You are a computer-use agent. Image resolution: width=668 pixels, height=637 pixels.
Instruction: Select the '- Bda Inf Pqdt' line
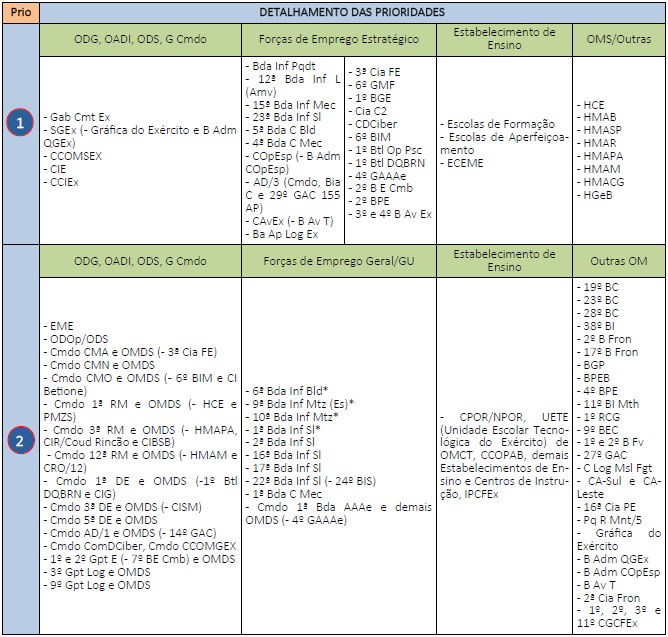[280, 66]
